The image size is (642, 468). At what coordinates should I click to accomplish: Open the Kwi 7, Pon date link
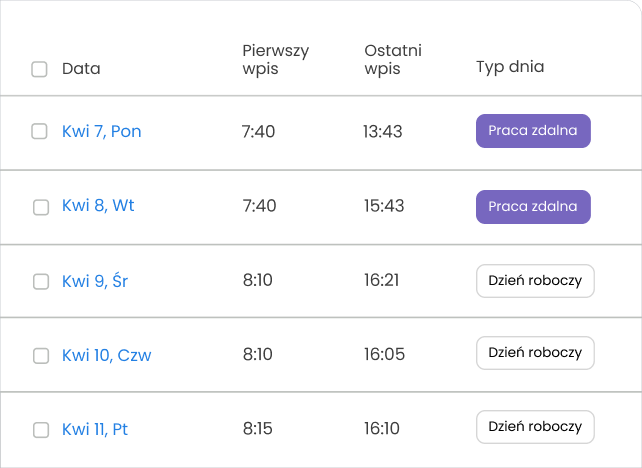[x=101, y=131]
